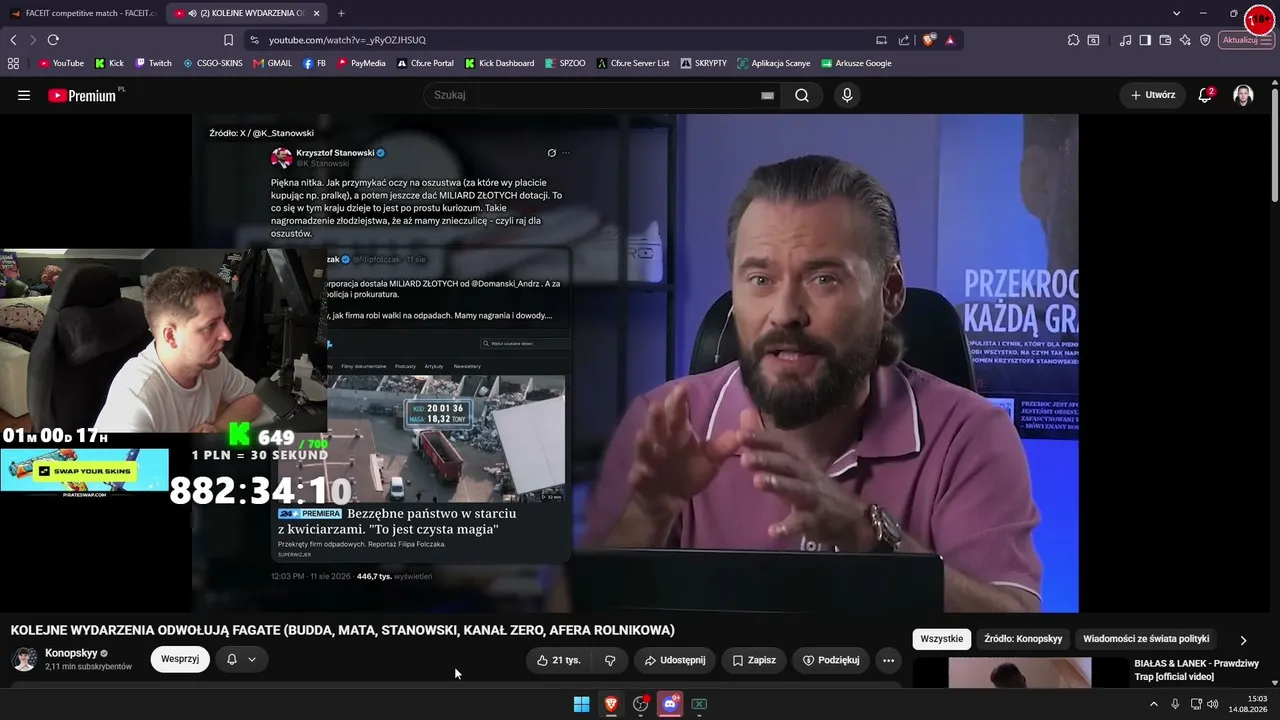Open the Kick Dashboard bookmark
Image resolution: width=1280 pixels, height=720 pixels.
(499, 63)
